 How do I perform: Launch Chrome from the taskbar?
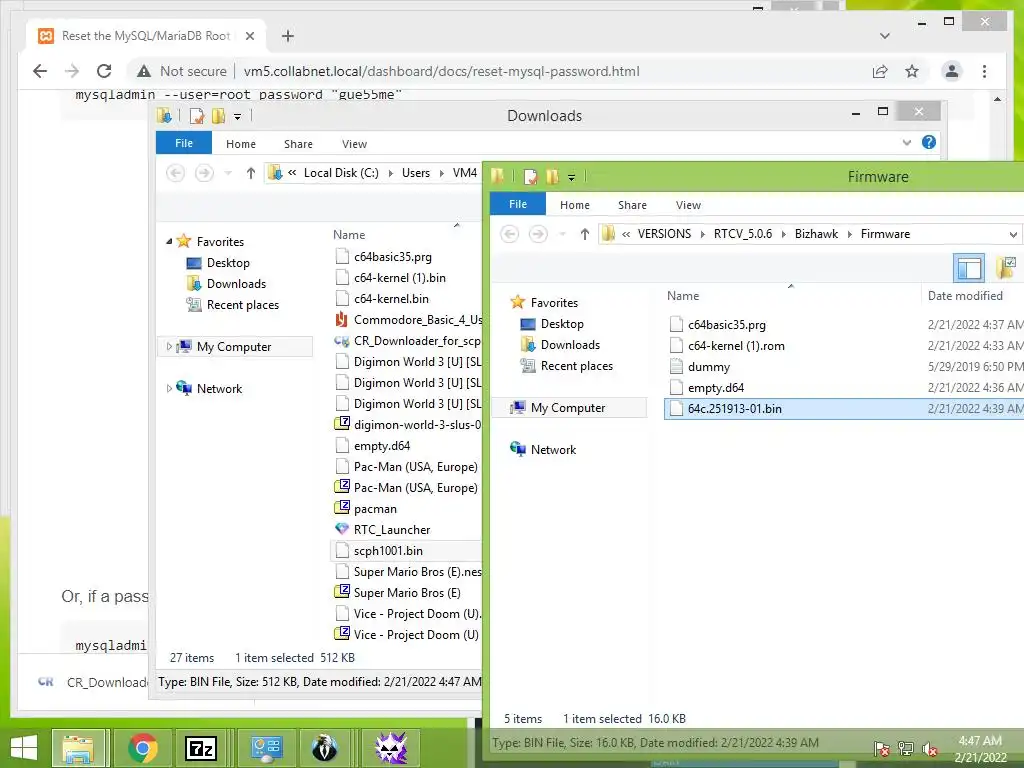(142, 748)
